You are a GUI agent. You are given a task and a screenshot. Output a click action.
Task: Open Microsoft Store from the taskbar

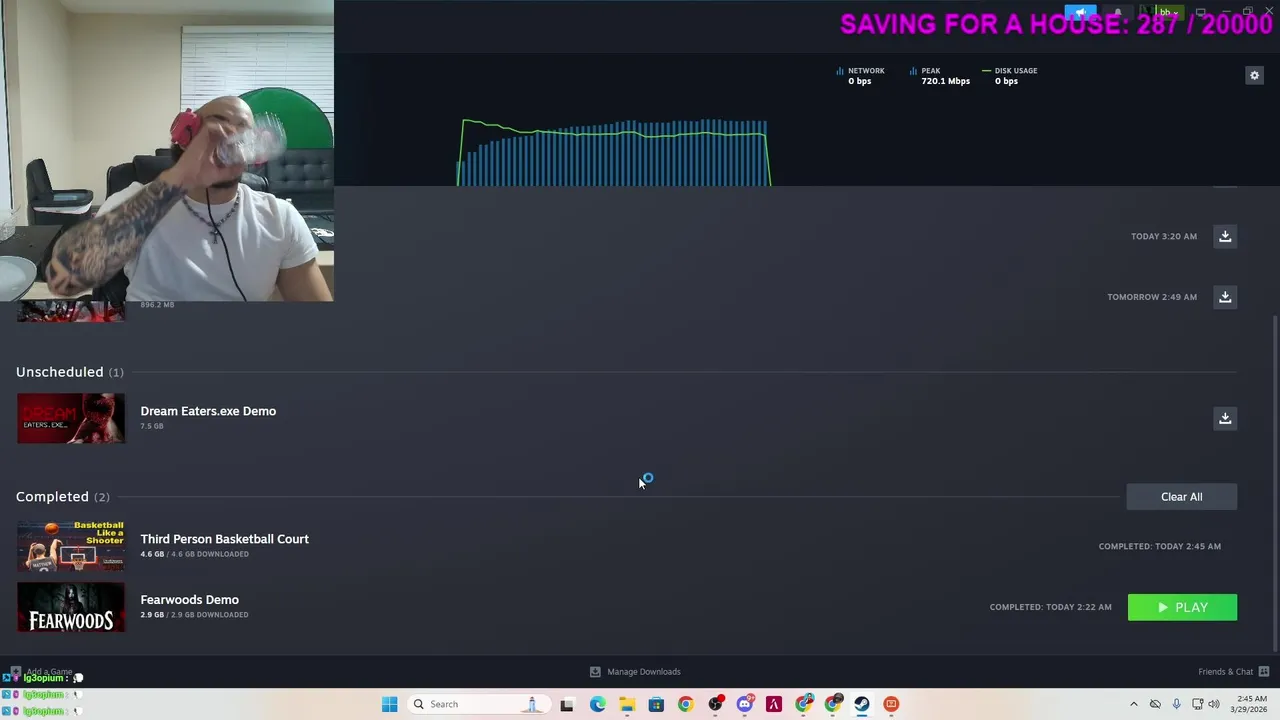coord(656,704)
